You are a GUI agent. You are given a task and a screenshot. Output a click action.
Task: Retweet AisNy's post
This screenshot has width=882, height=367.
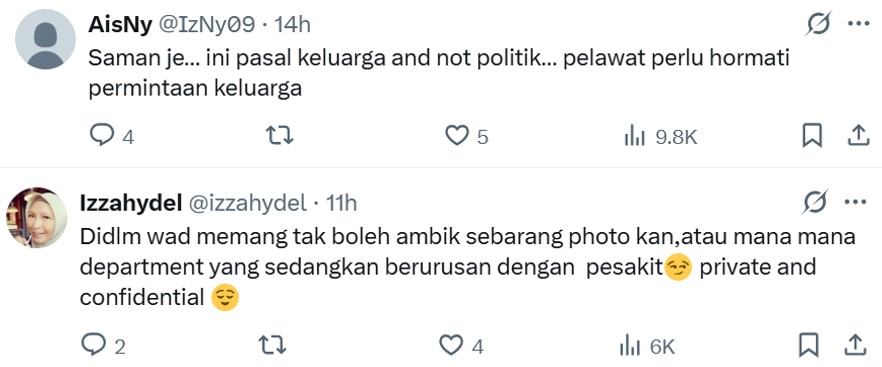280,136
